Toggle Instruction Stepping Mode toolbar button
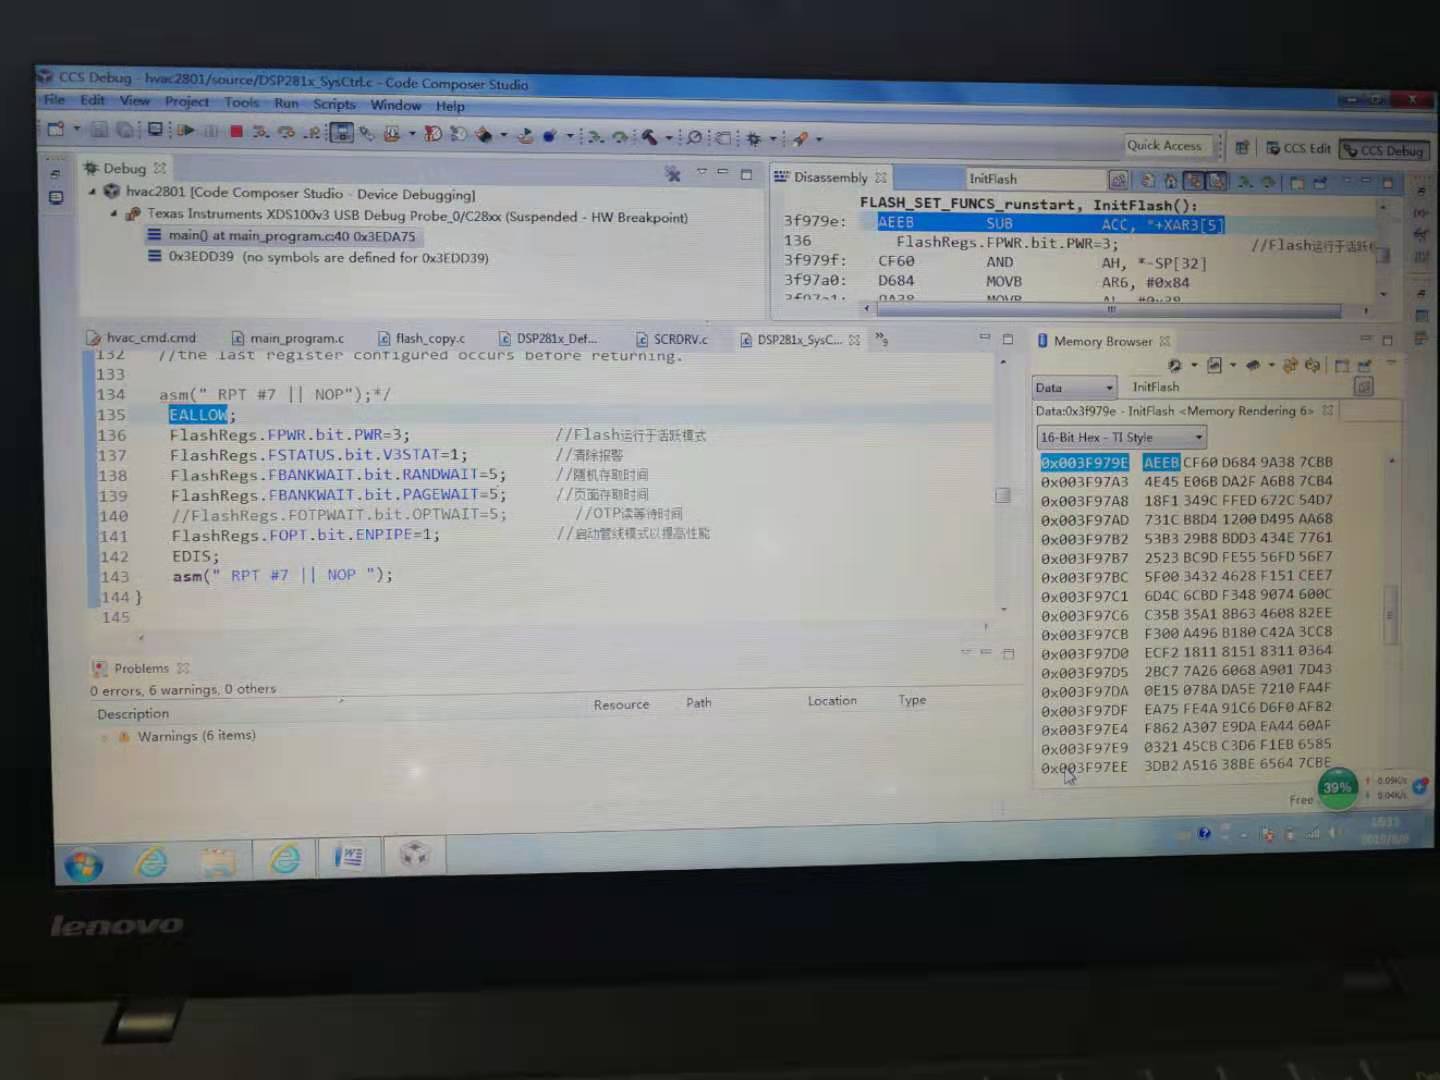 click(341, 132)
